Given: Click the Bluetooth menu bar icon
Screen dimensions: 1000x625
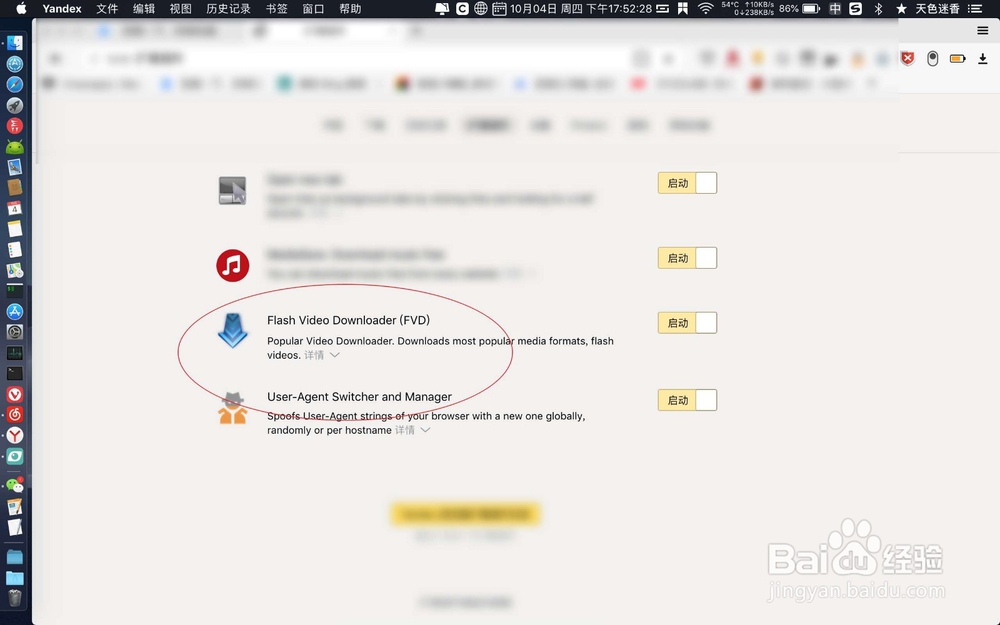Looking at the screenshot, I should point(878,8).
